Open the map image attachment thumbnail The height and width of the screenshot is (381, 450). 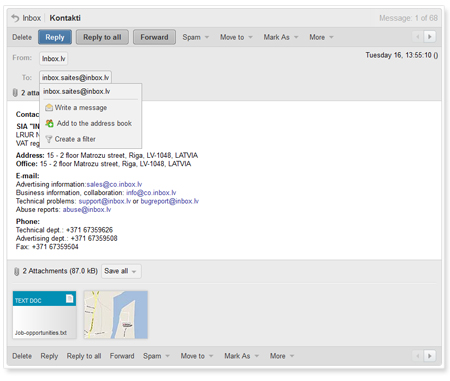pos(116,315)
